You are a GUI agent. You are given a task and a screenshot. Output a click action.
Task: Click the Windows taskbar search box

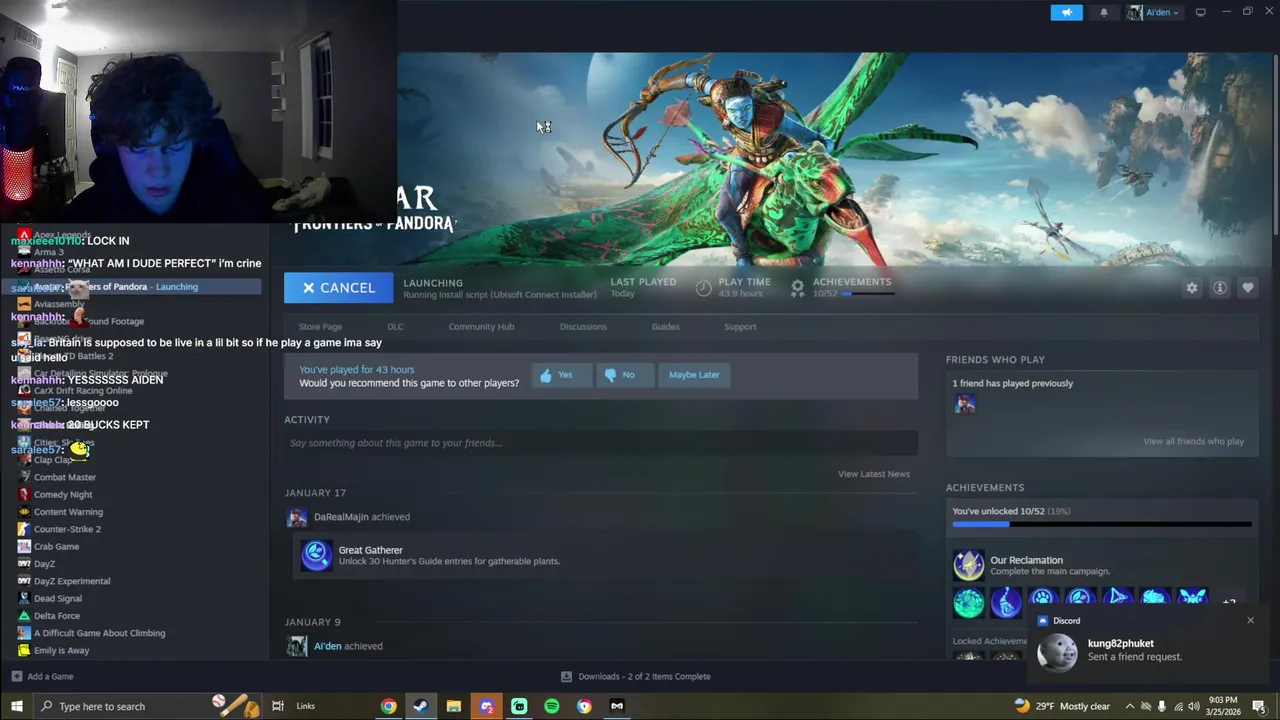(x=148, y=706)
